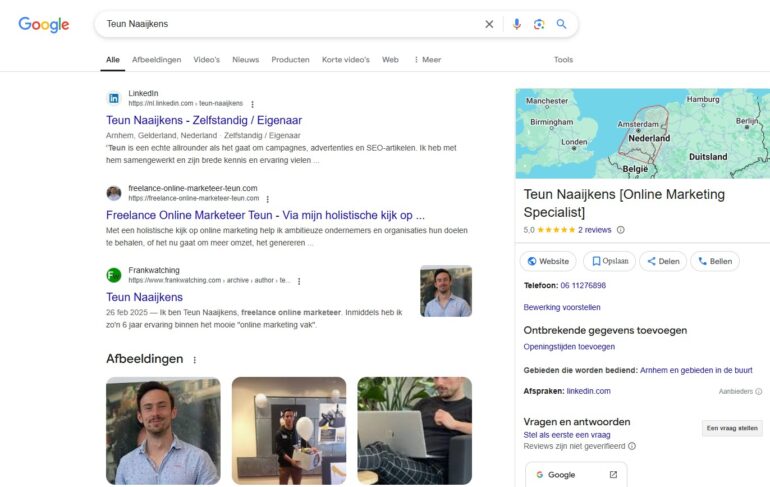Image resolution: width=770 pixels, height=487 pixels.
Task: Switch to the Web tab
Action: [390, 59]
